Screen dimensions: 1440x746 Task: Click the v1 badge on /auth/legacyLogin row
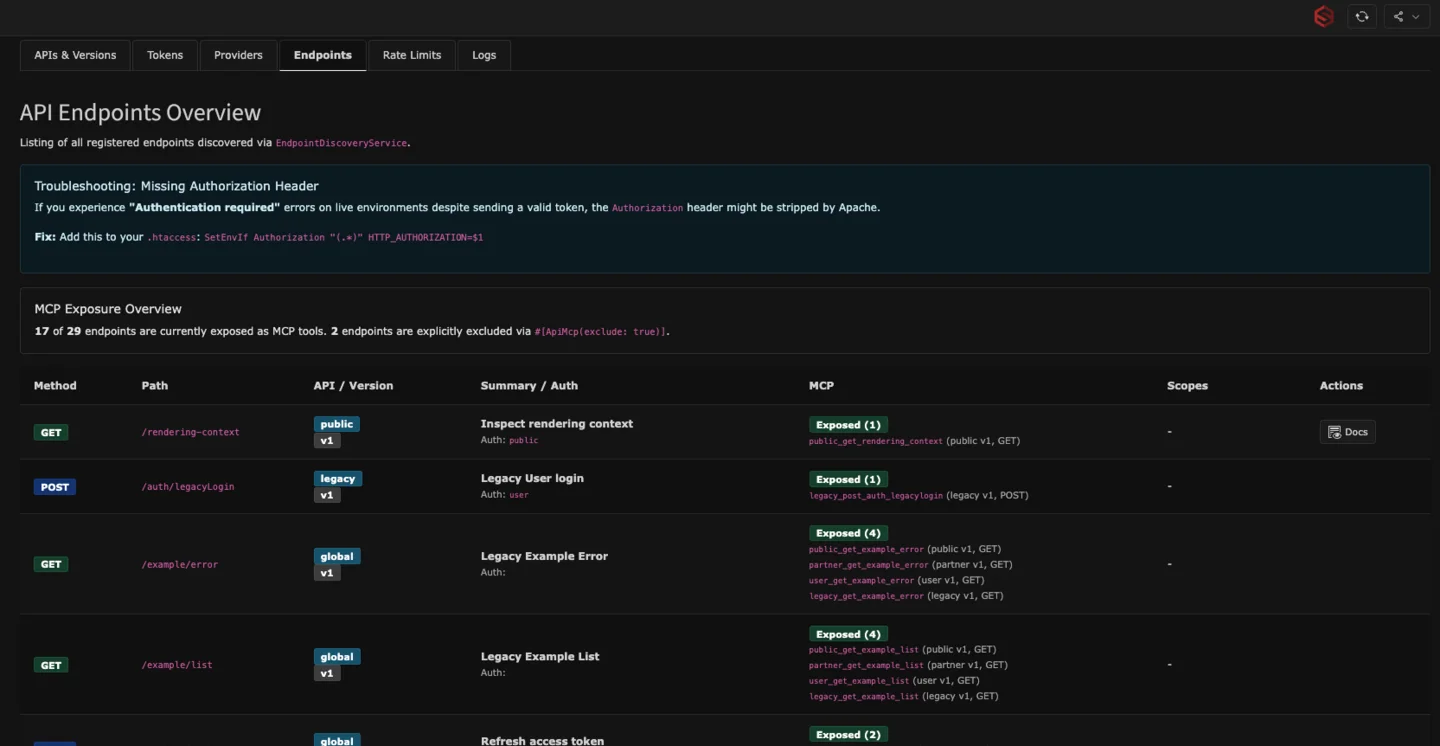point(327,495)
